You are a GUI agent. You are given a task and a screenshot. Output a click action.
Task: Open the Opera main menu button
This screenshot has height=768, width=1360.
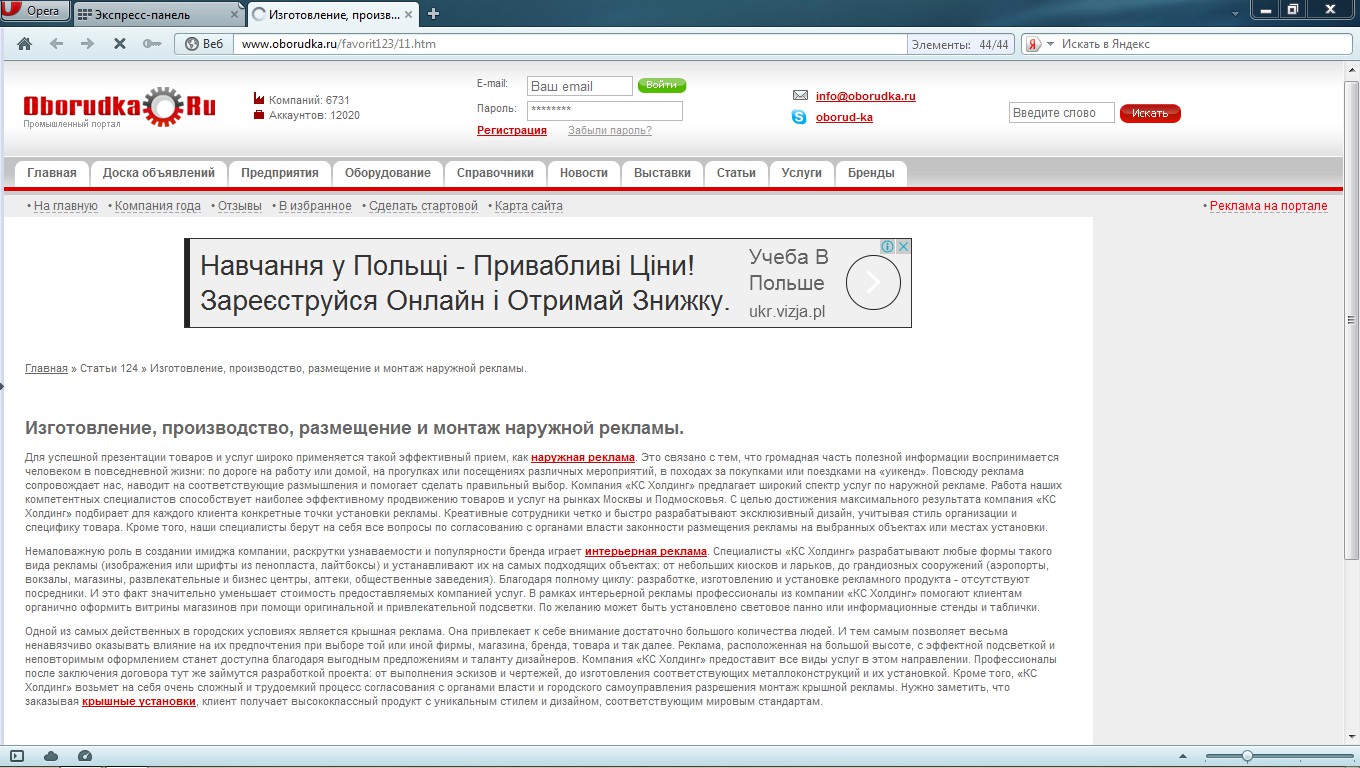pos(35,11)
